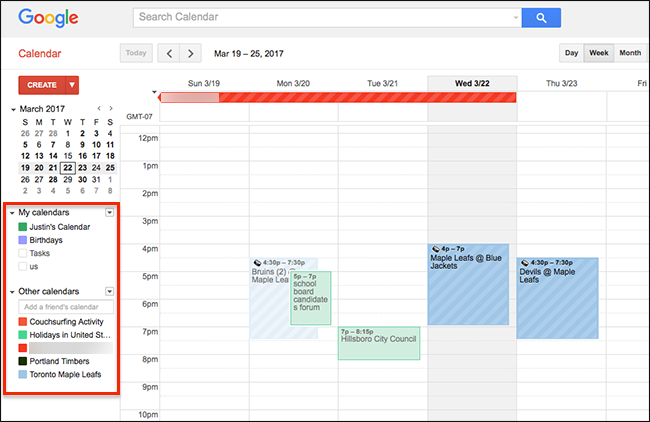Viewport: 650px width, 422px height.
Task: Toggle the 'us' calendar checkbox
Action: point(22,266)
